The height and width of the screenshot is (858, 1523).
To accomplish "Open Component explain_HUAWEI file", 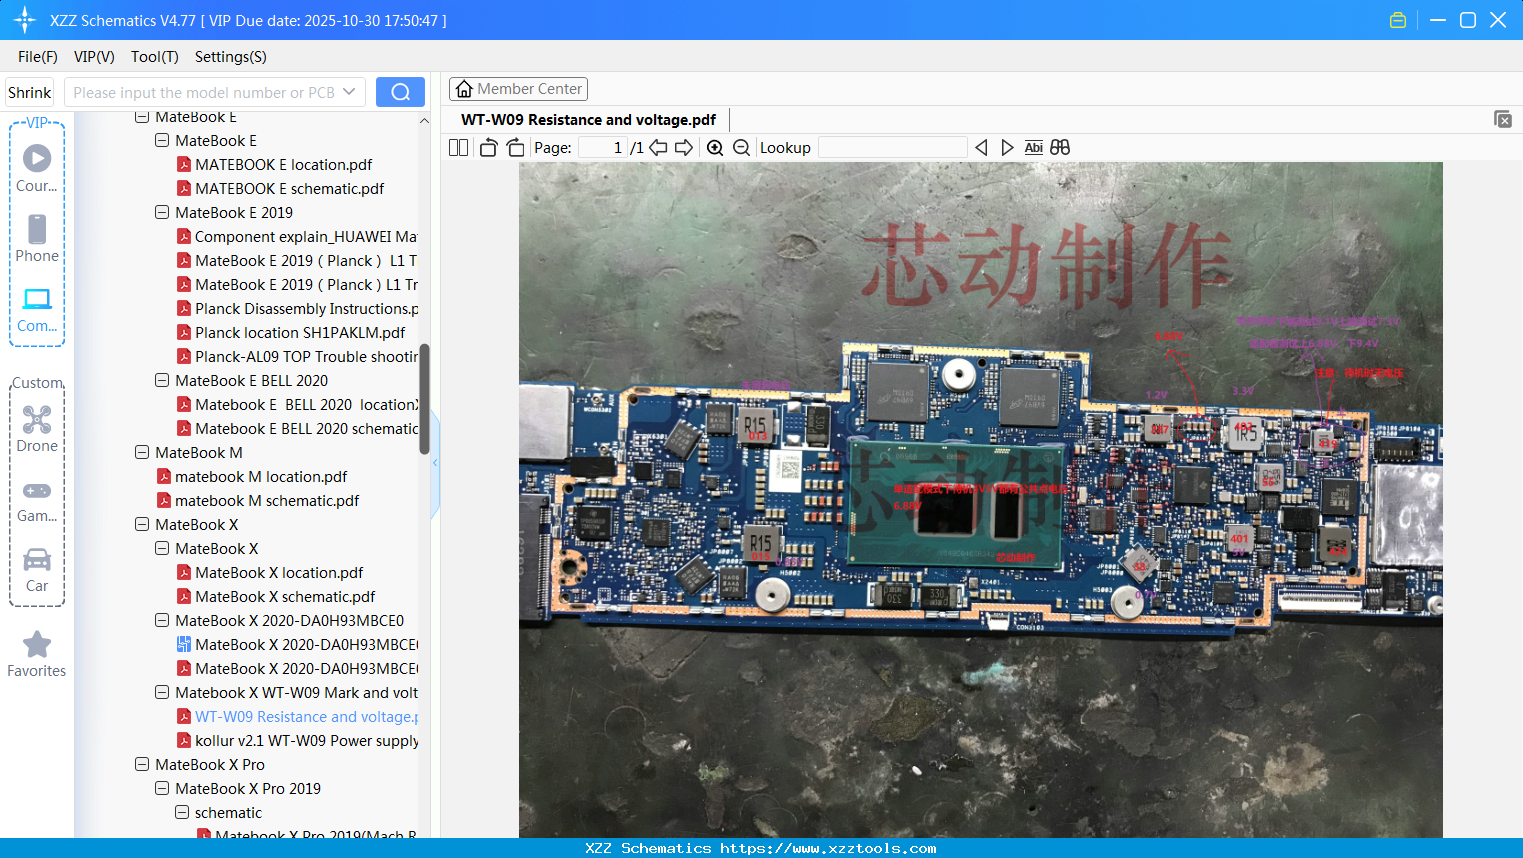I will (x=297, y=237).
